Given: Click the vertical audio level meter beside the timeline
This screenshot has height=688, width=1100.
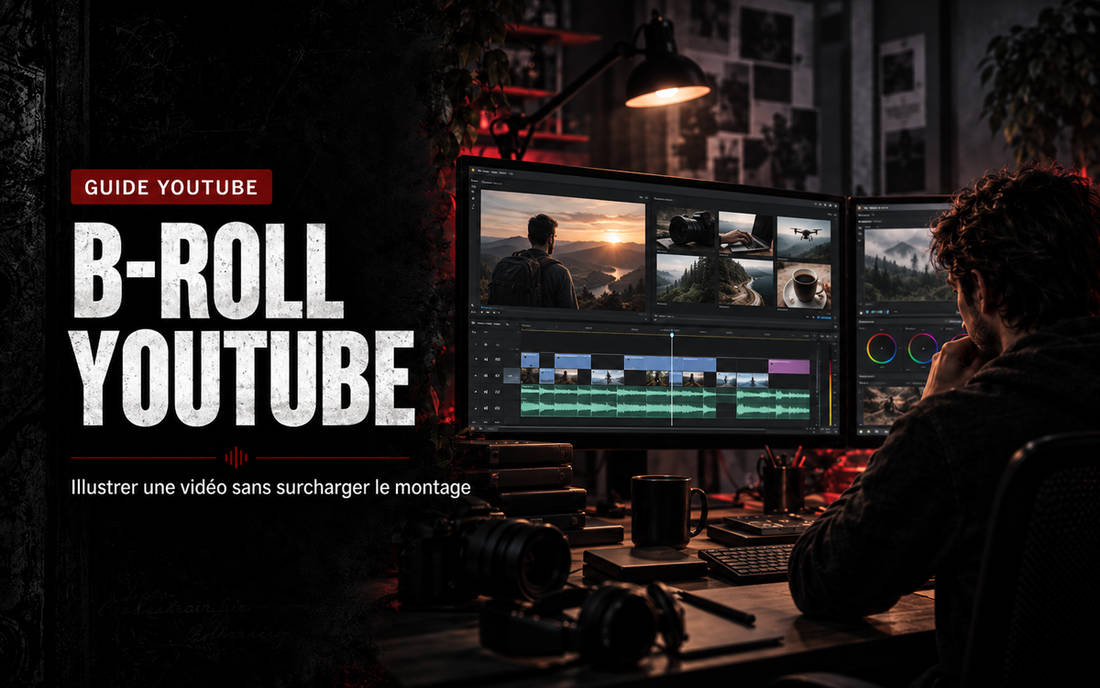Looking at the screenshot, I should [x=829, y=384].
